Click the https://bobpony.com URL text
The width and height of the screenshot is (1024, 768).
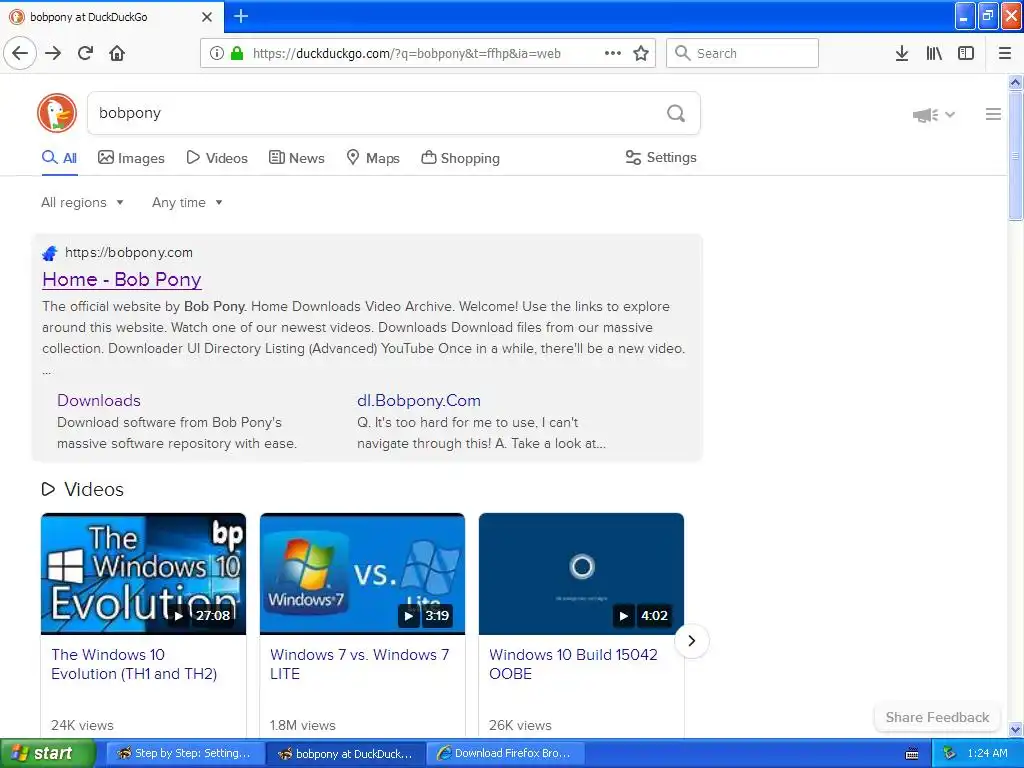pyautogui.click(x=129, y=253)
